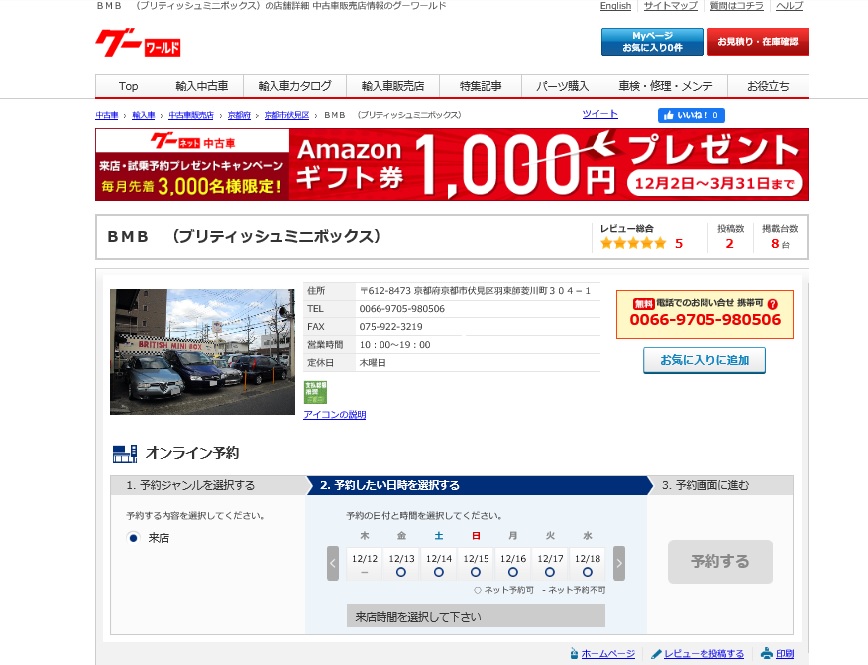Open the 輸入車カタログ navigation tab
Screen dimensions: 868x665
(294, 86)
